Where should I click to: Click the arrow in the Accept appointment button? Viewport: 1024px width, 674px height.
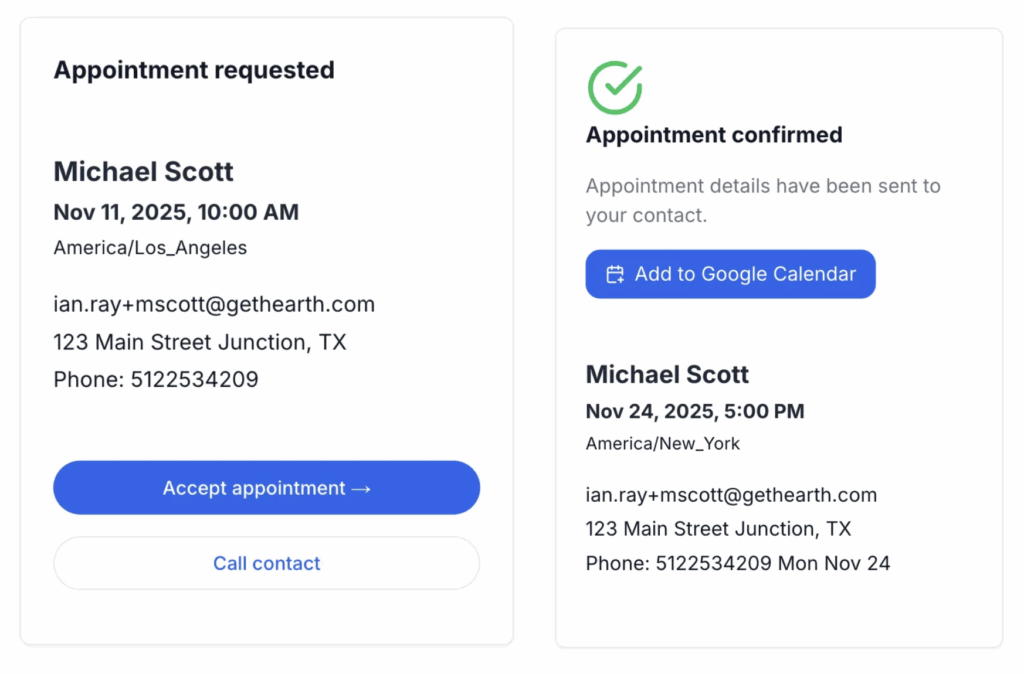pyautogui.click(x=362, y=488)
